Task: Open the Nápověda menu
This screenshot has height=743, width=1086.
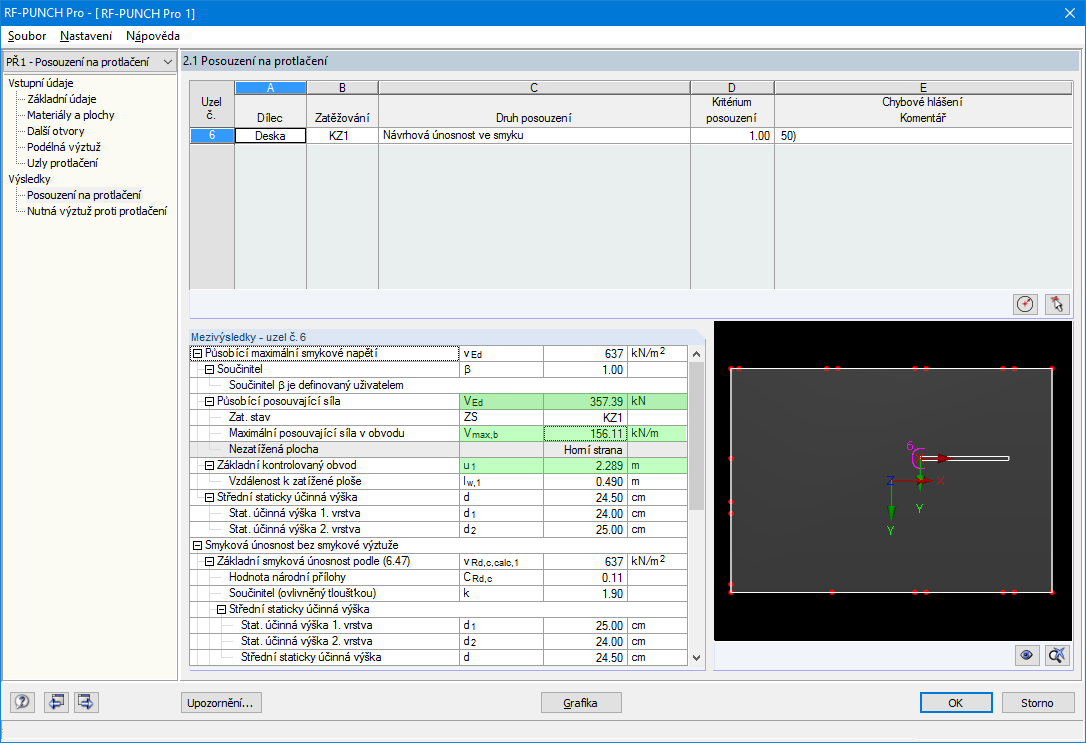Action: tap(152, 36)
